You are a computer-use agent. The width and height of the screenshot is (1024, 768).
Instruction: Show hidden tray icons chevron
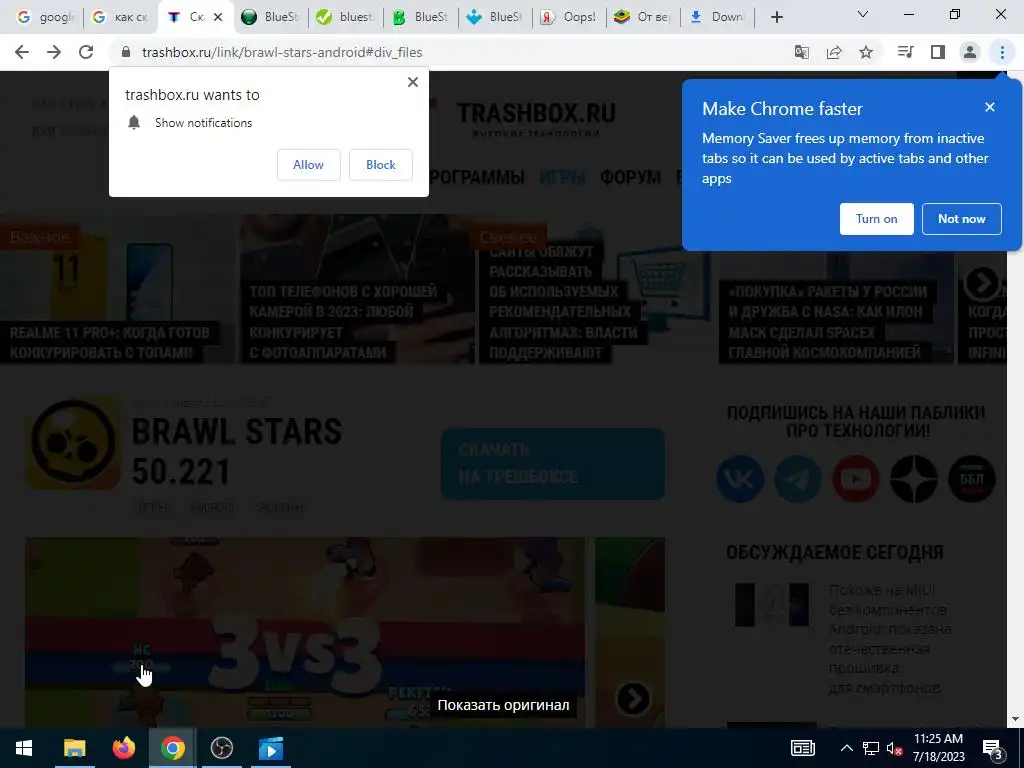click(x=846, y=748)
